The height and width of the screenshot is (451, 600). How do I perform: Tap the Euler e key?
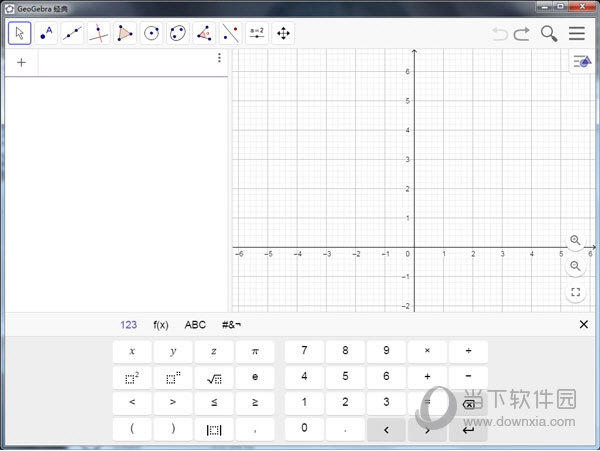tap(255, 377)
